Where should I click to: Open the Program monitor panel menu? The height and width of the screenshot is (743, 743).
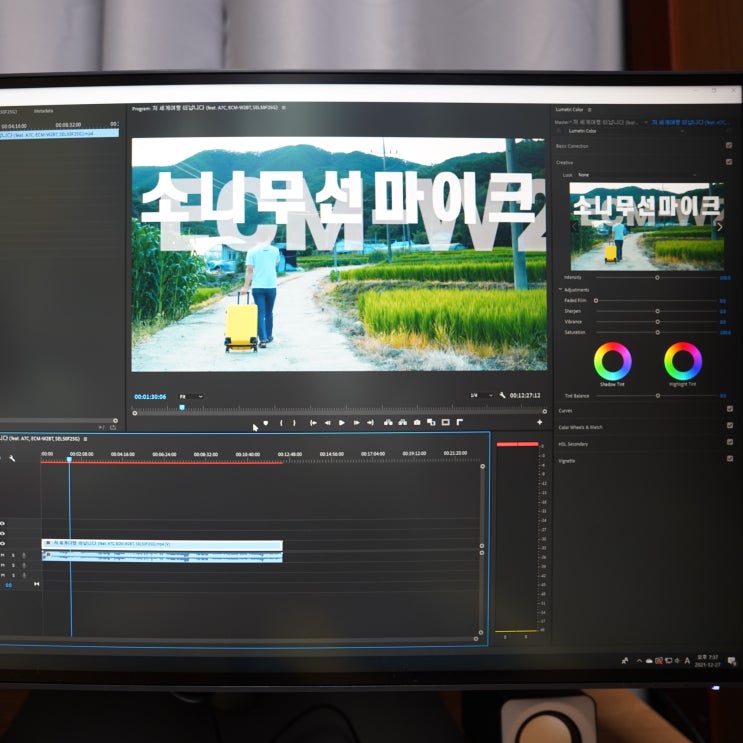284,108
